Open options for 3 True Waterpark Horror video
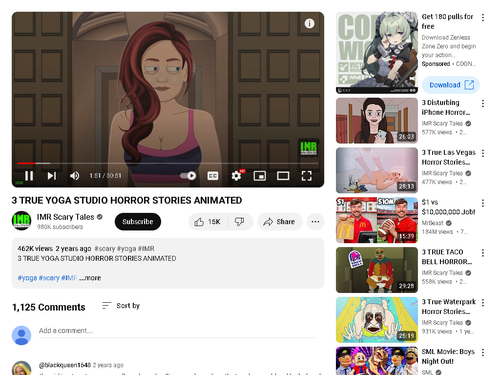Screen dimensions: 500x375 483,303
